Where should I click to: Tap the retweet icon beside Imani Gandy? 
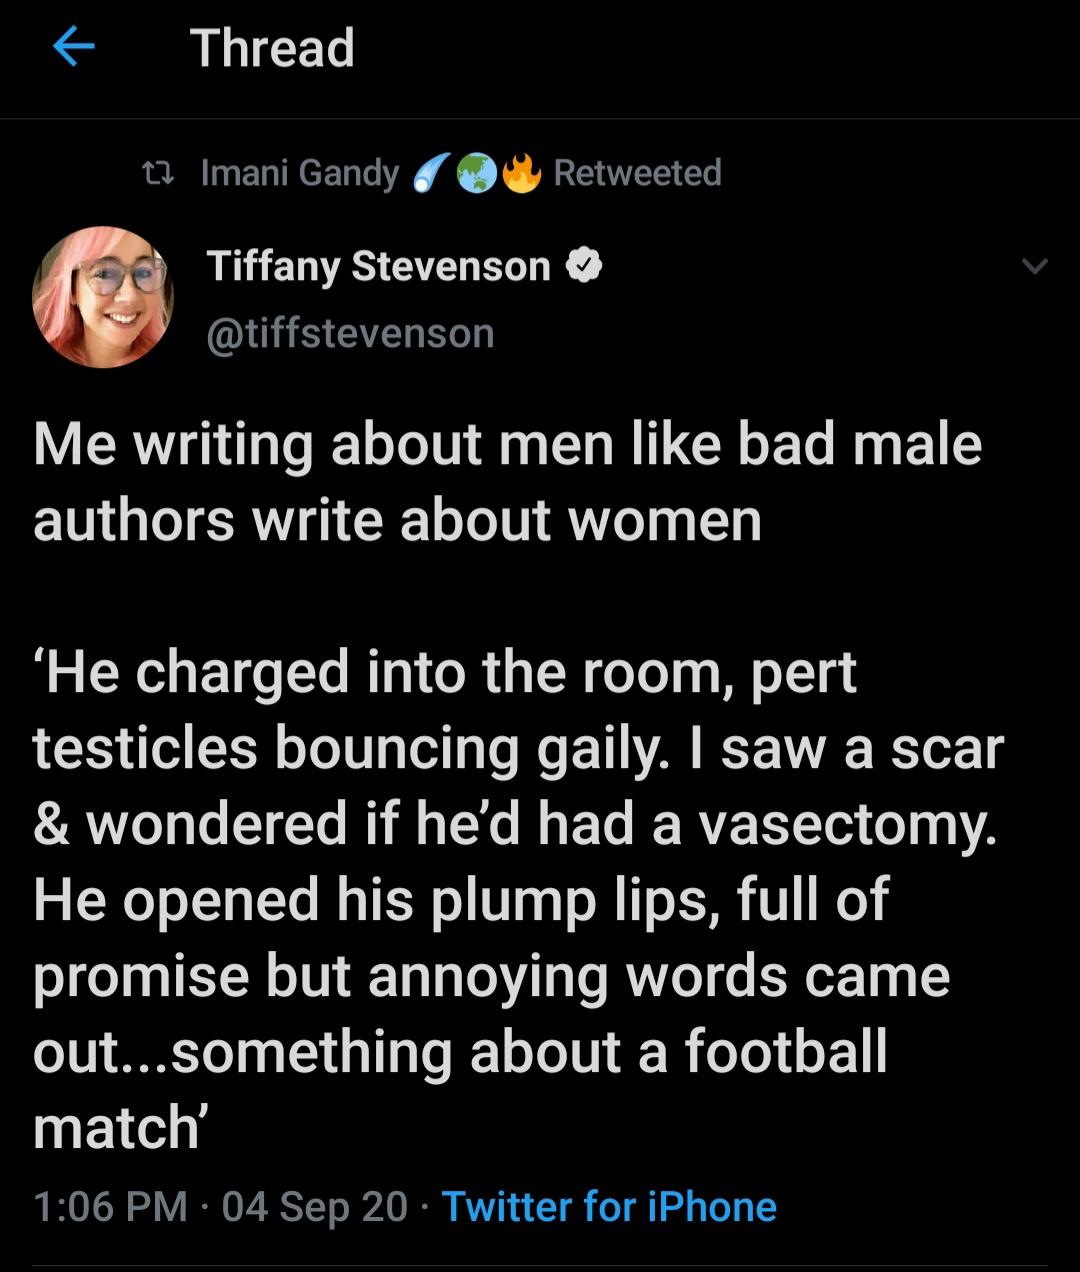[157, 174]
